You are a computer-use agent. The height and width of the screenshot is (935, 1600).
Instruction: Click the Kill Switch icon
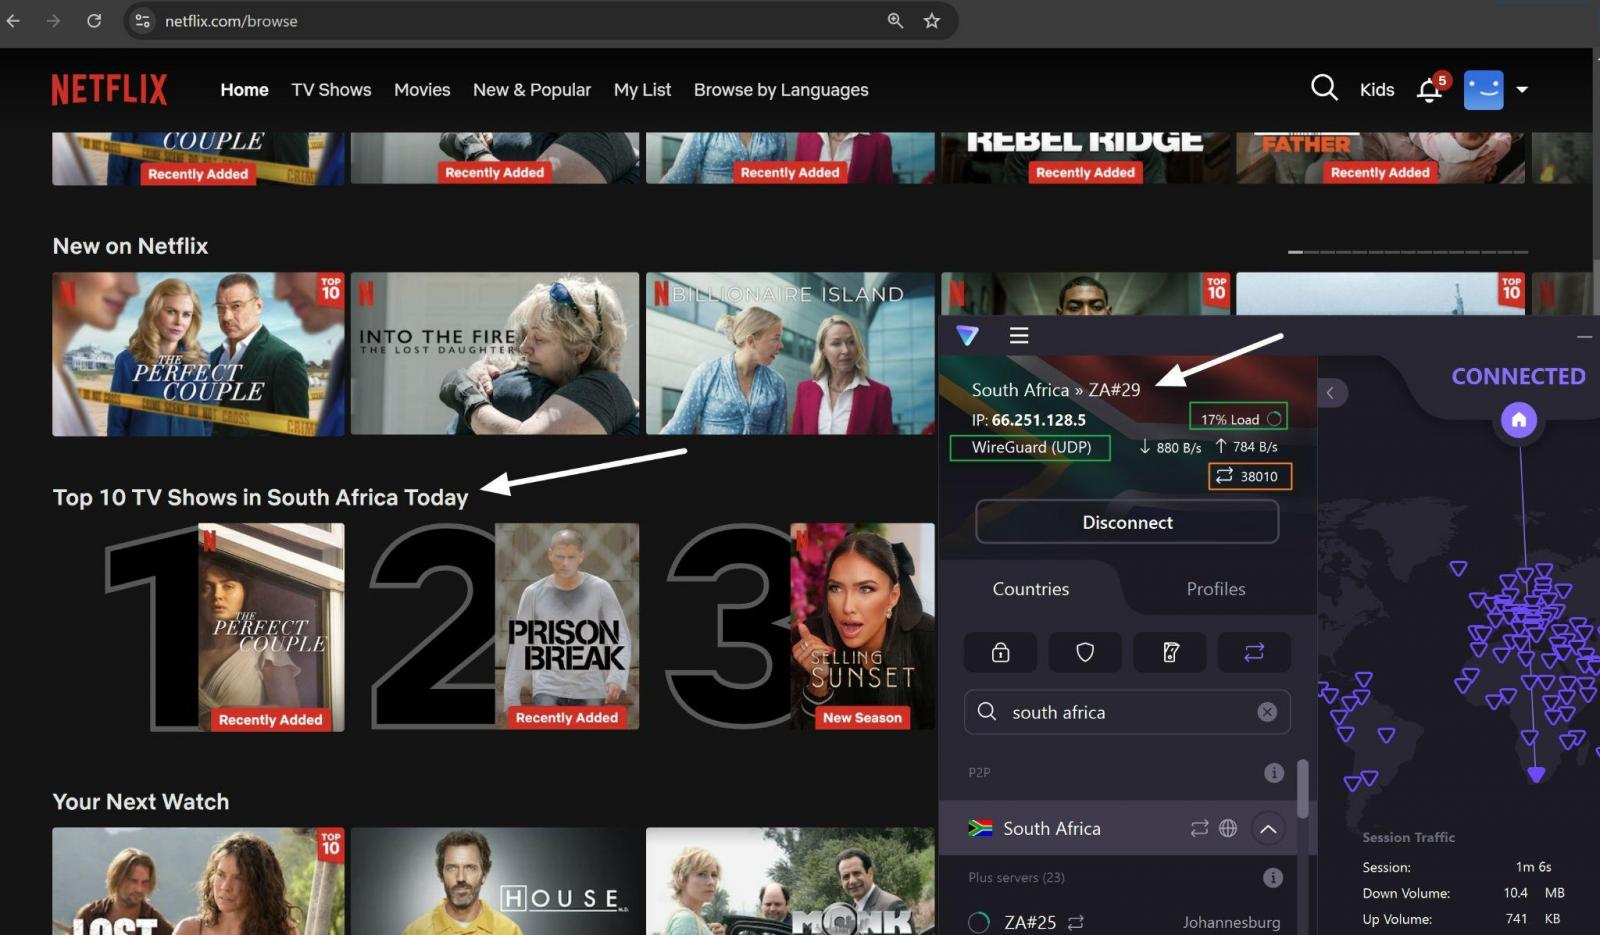(1170, 652)
